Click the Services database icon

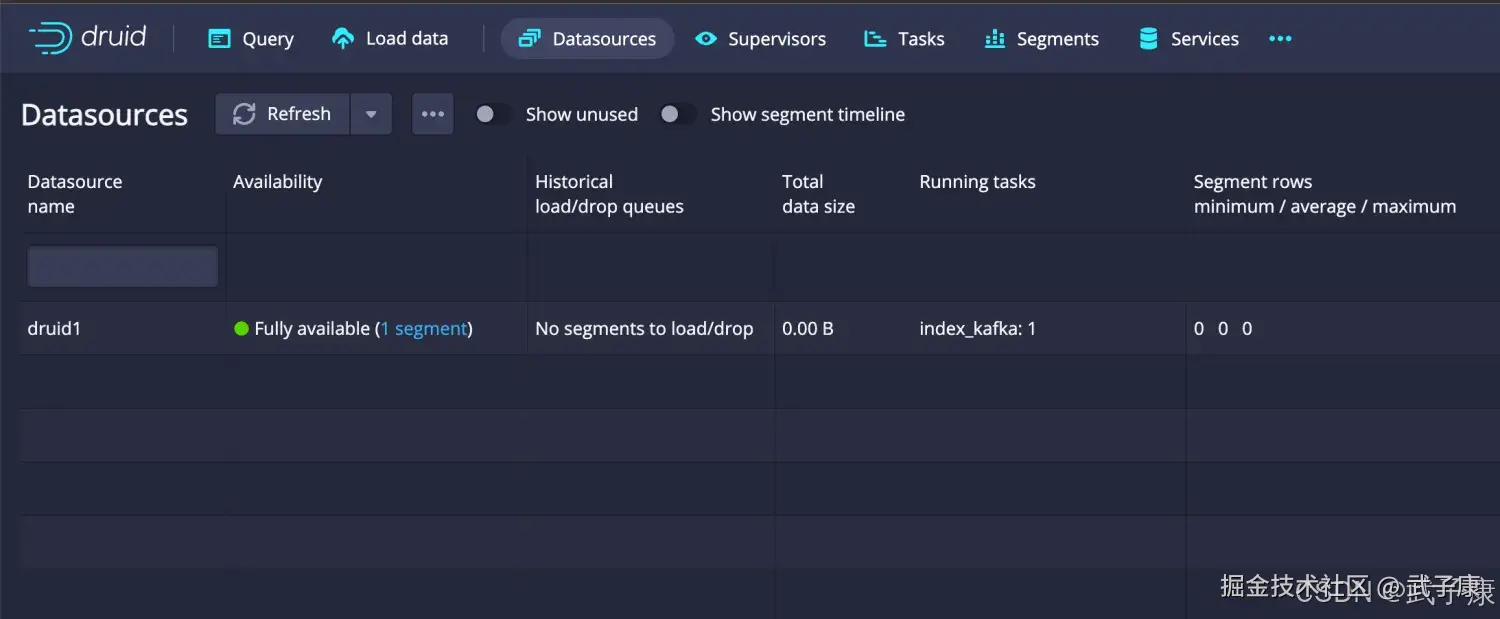(x=1149, y=39)
